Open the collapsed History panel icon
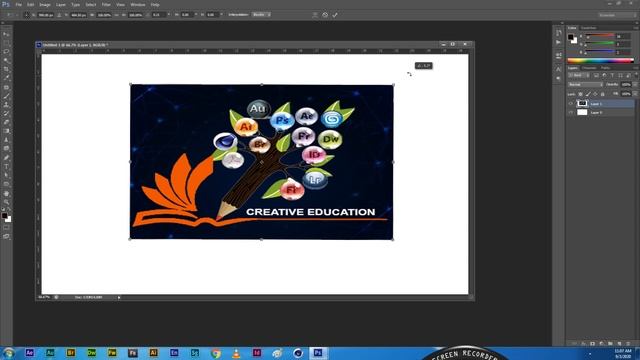Viewport: 640px width, 360px height. point(559,33)
